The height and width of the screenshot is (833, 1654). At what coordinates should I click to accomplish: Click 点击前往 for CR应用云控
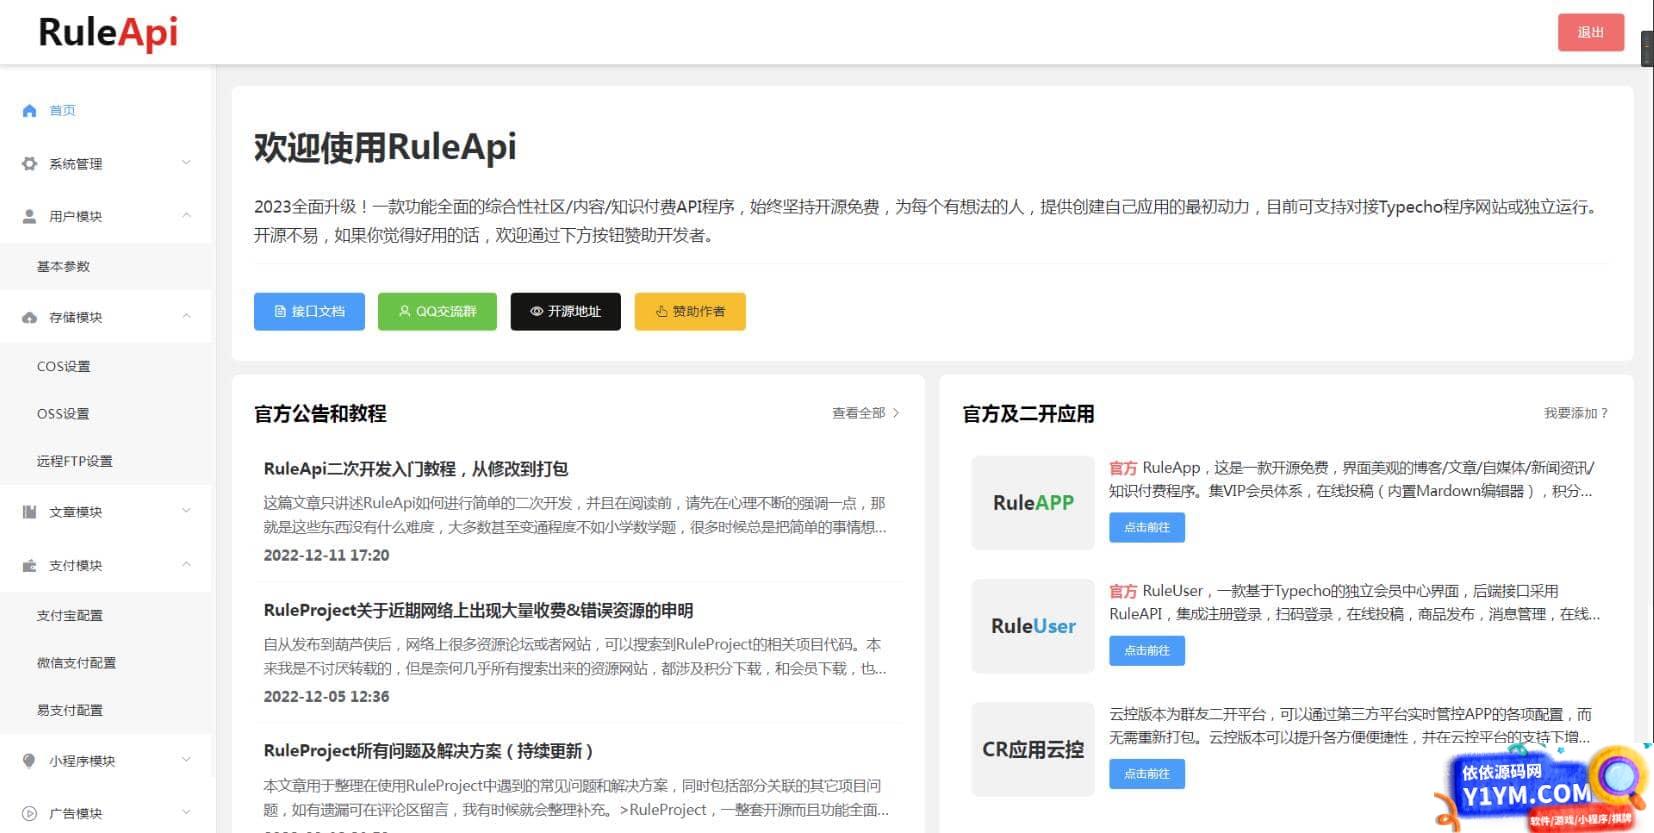pos(1147,773)
